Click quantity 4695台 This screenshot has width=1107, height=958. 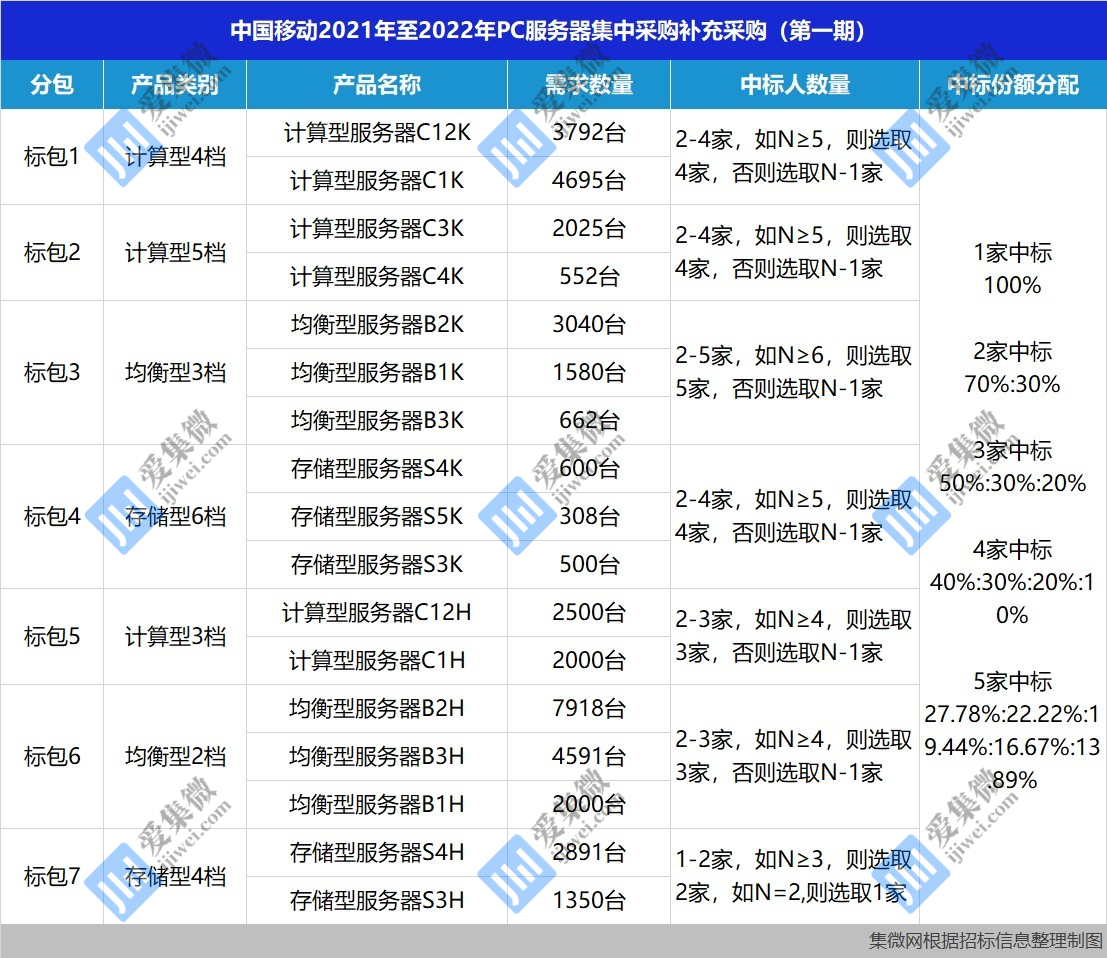pos(589,180)
